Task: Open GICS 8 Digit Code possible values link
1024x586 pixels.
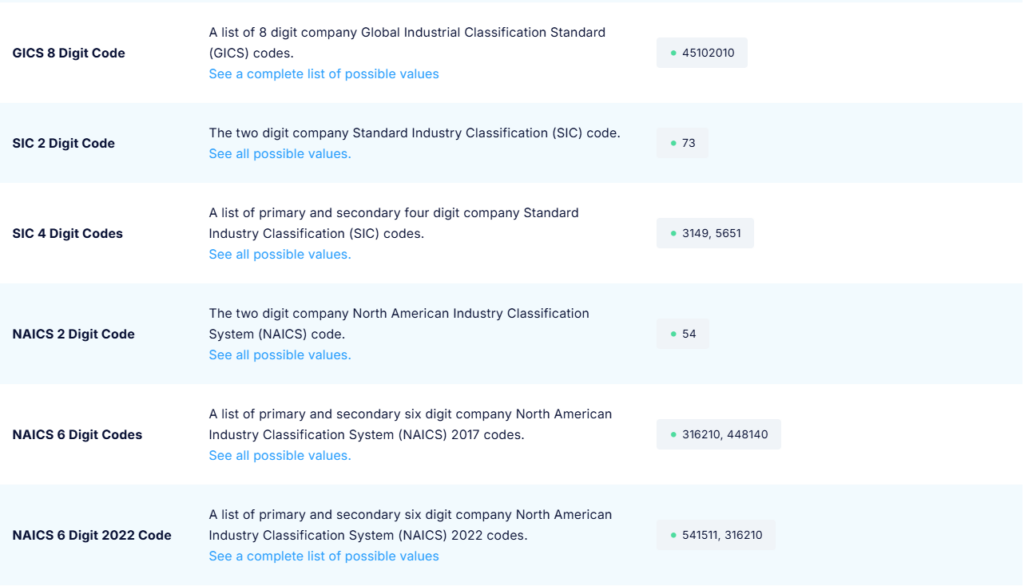Action: point(323,74)
